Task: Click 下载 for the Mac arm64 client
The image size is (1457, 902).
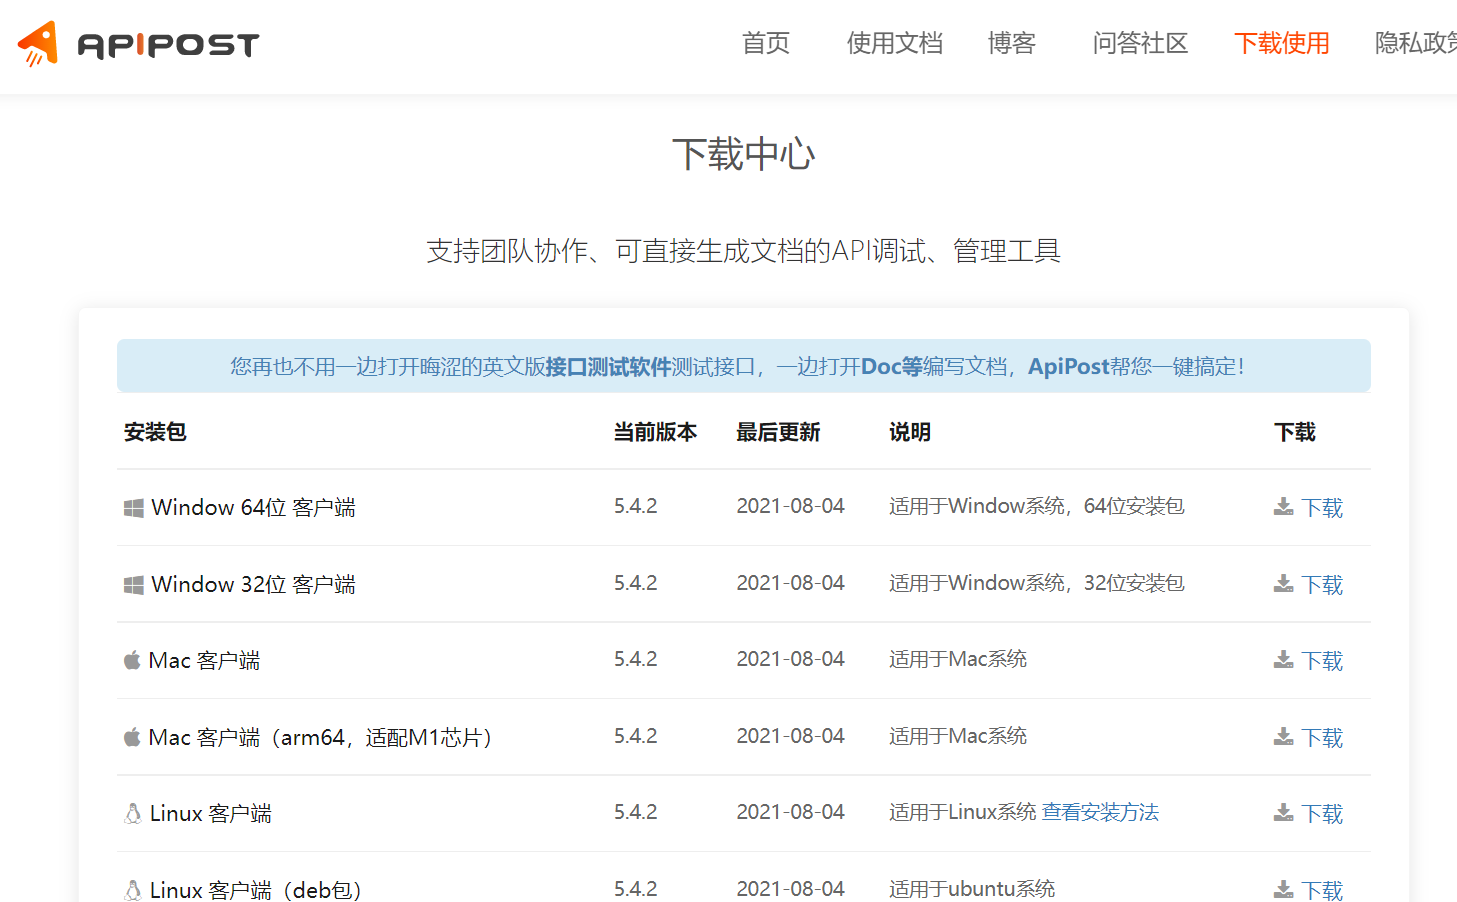Action: point(1322,737)
